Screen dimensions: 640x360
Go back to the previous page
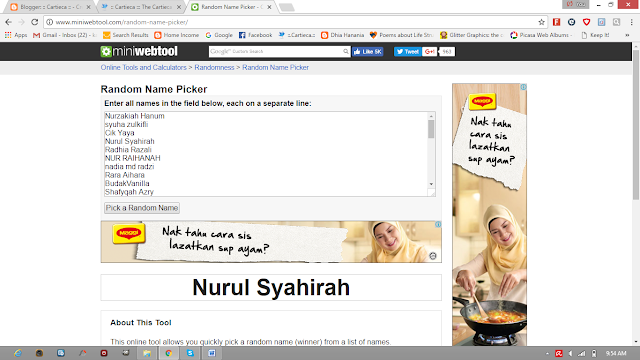[9, 22]
